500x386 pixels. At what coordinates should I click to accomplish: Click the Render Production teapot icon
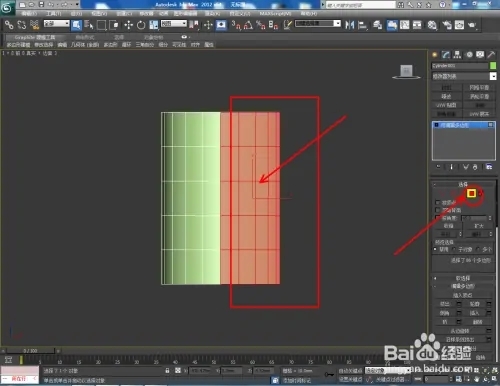tap(472, 25)
